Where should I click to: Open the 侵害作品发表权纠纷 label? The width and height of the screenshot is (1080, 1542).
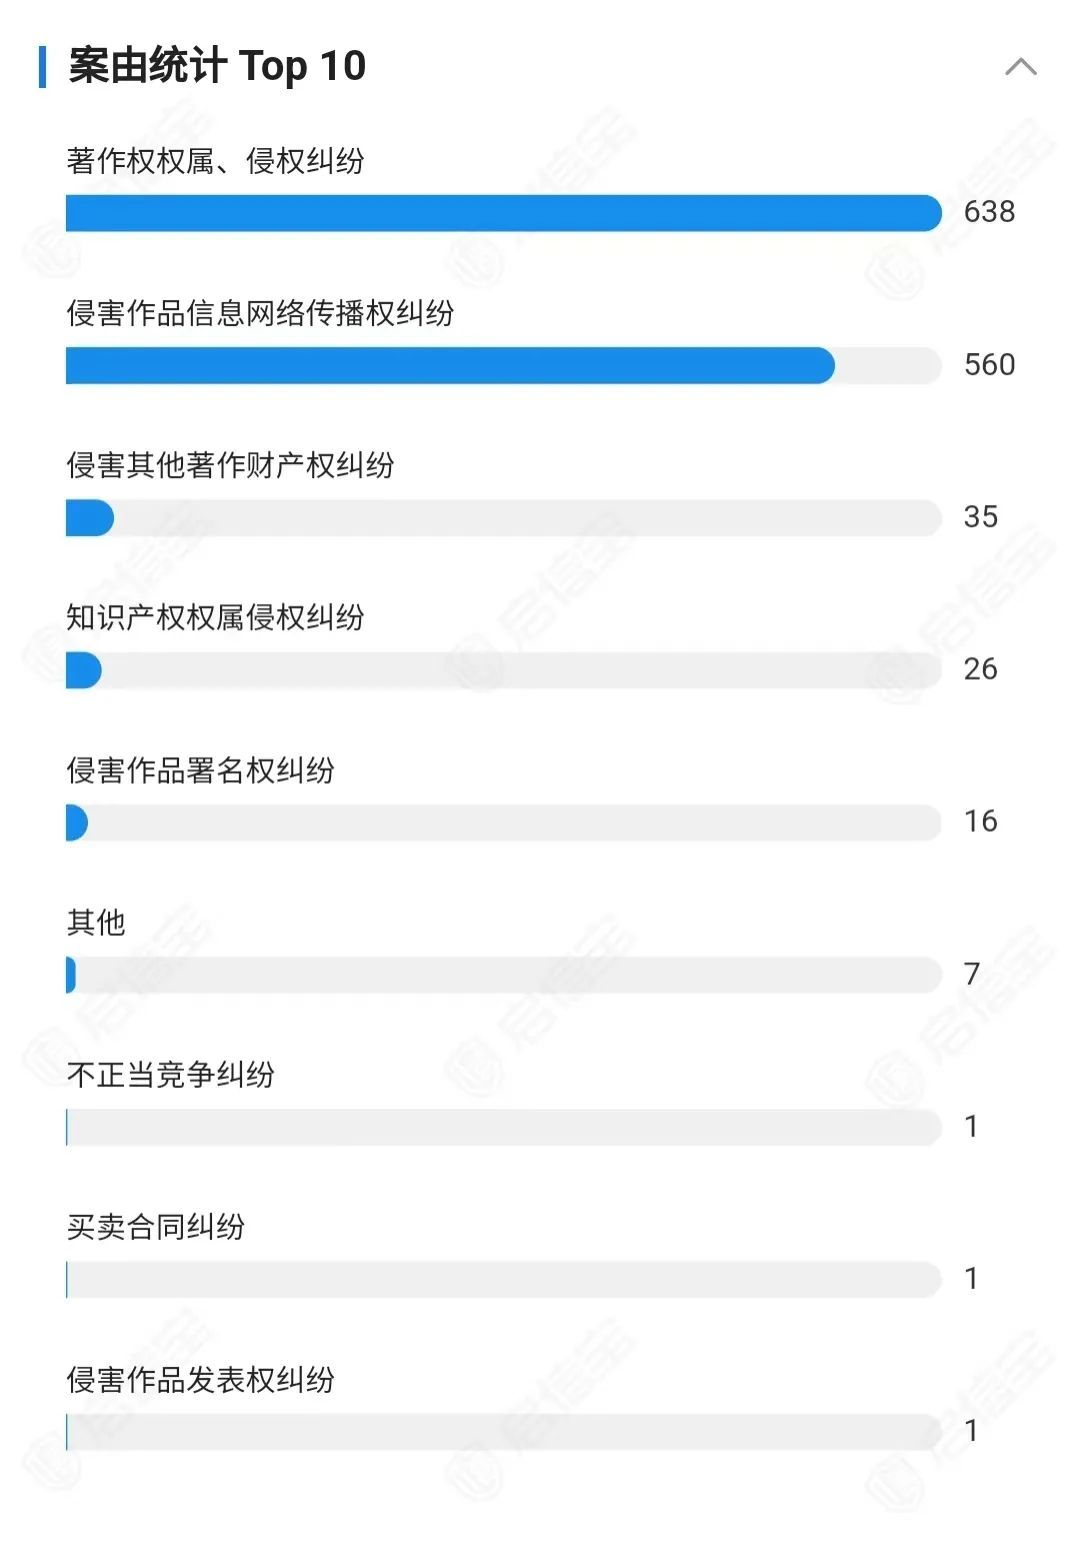click(200, 1379)
